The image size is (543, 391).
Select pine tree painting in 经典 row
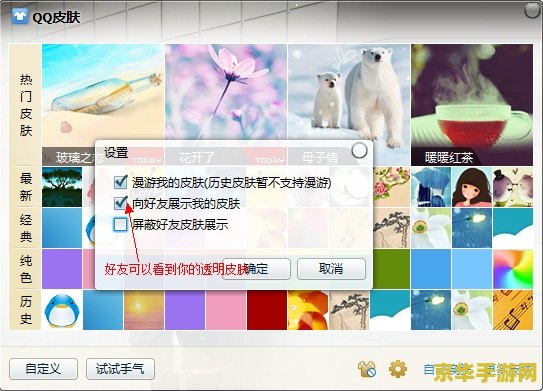(x=391, y=228)
